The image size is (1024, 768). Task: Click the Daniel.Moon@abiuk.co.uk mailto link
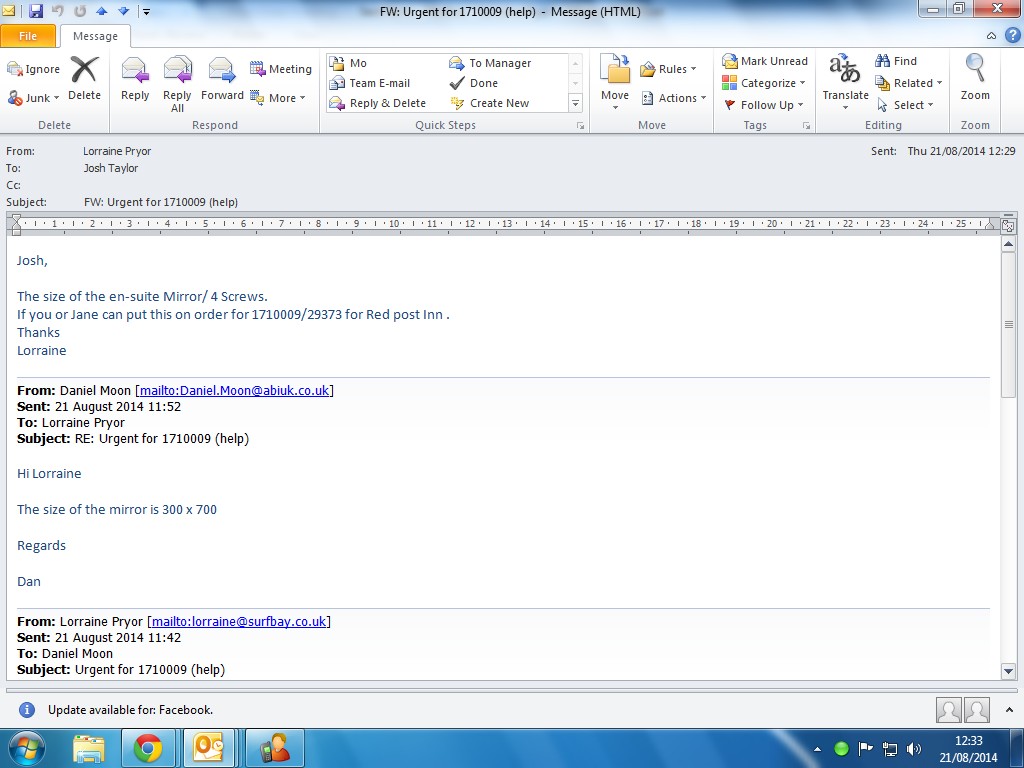click(x=234, y=390)
